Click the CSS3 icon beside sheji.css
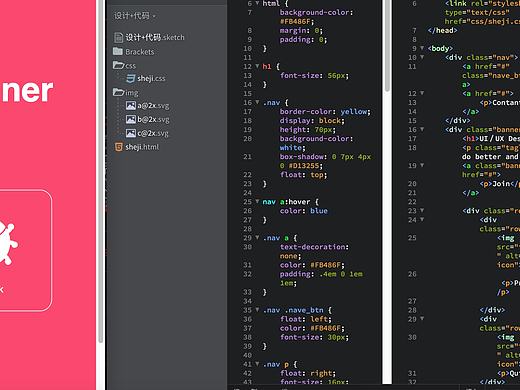Viewport: 520px width, 390px height. point(131,78)
